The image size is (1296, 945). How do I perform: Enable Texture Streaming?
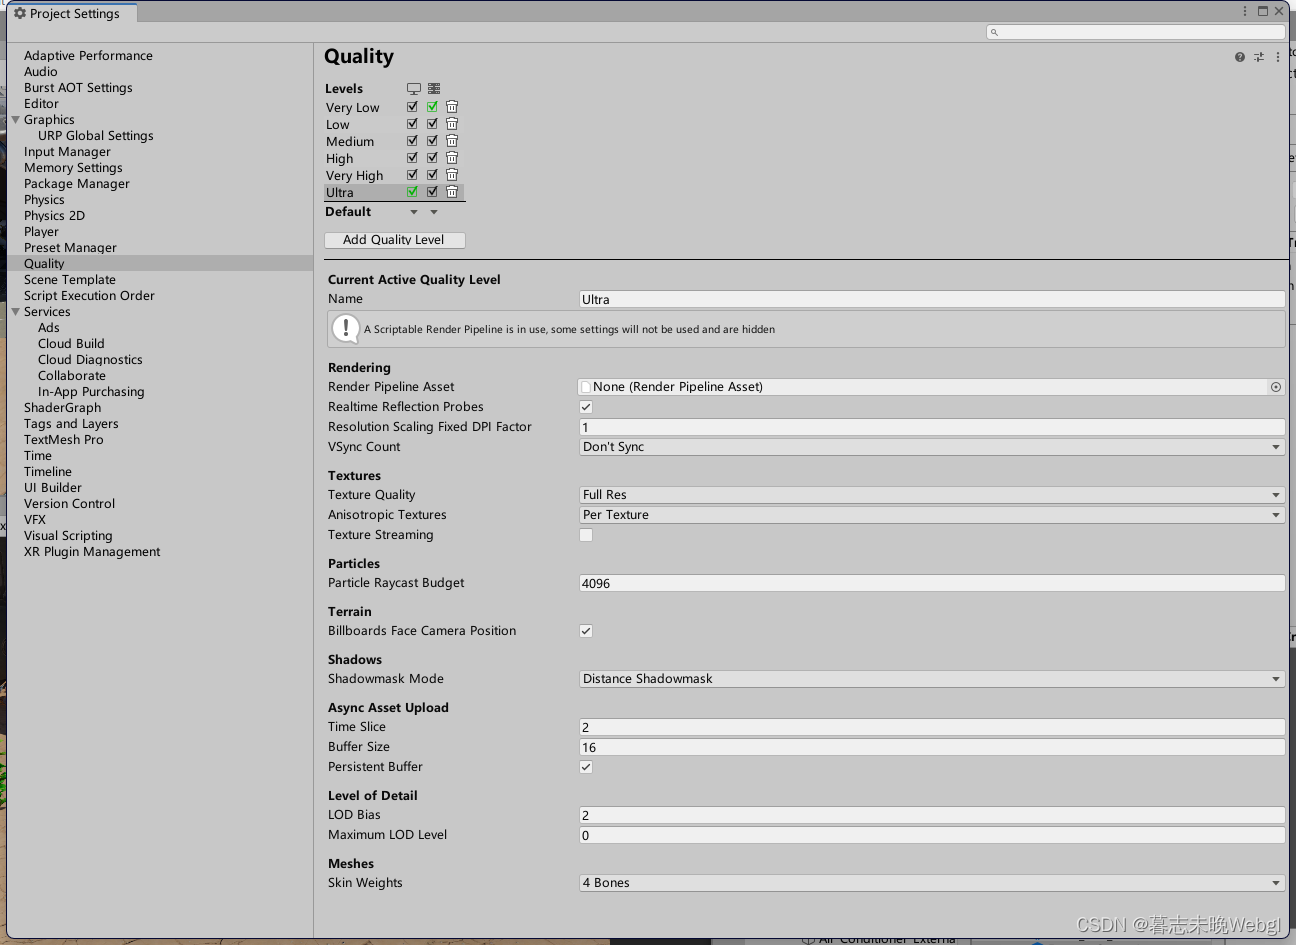[x=586, y=535]
